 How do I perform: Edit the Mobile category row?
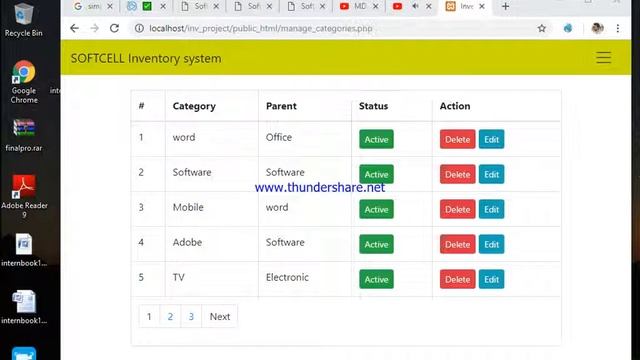click(x=491, y=209)
